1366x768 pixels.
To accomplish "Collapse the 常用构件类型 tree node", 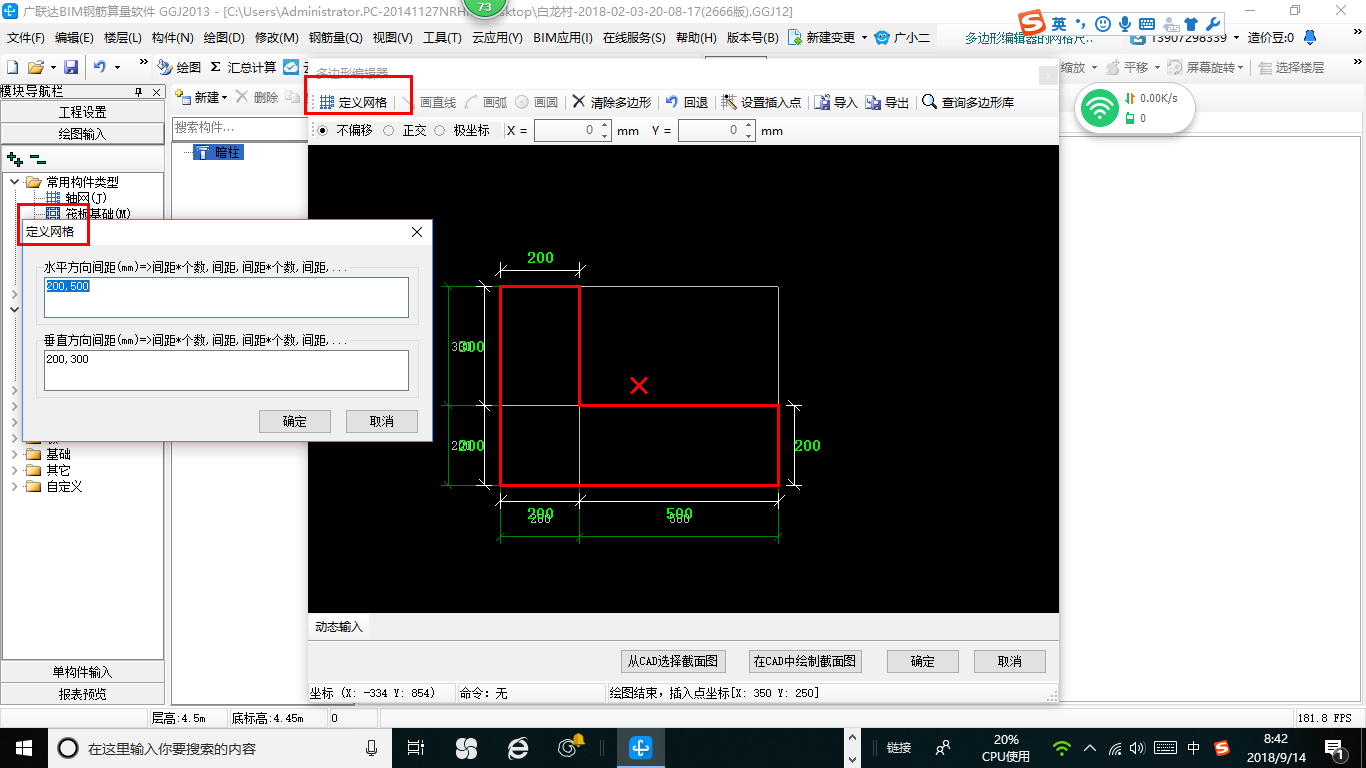I will (x=15, y=182).
